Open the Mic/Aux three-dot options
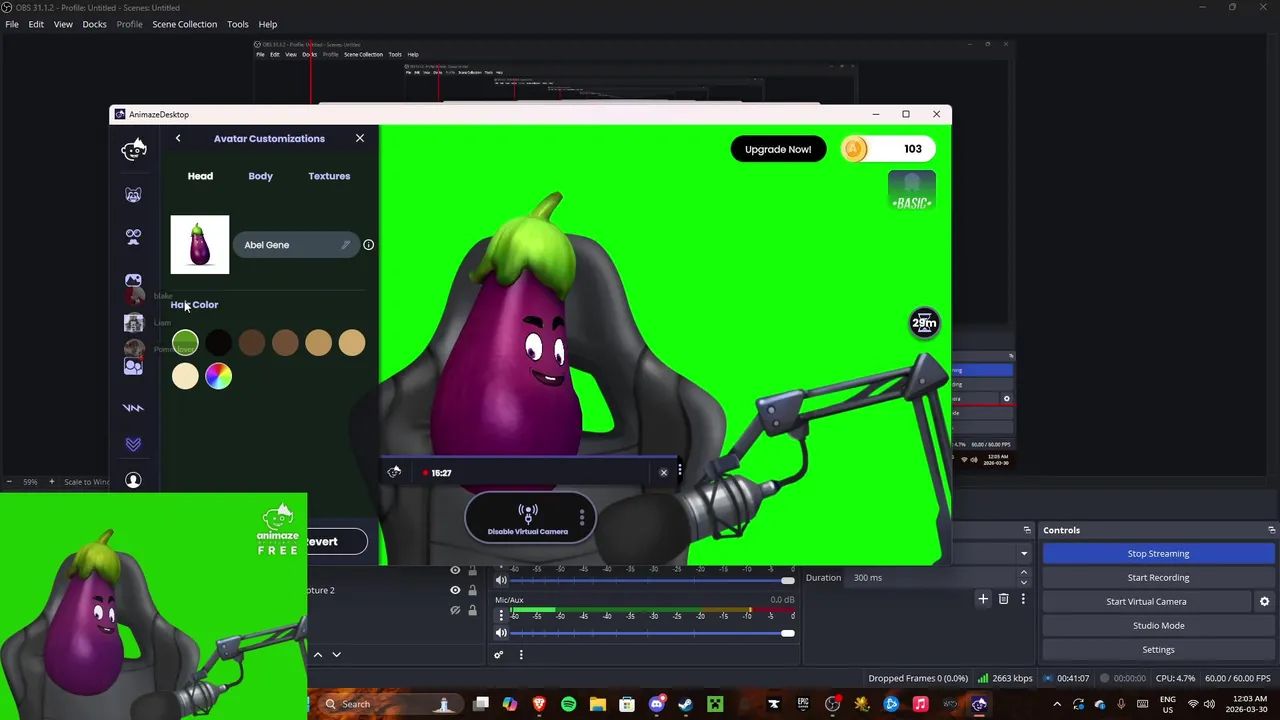Screen dimensions: 1280x720 coord(501,615)
